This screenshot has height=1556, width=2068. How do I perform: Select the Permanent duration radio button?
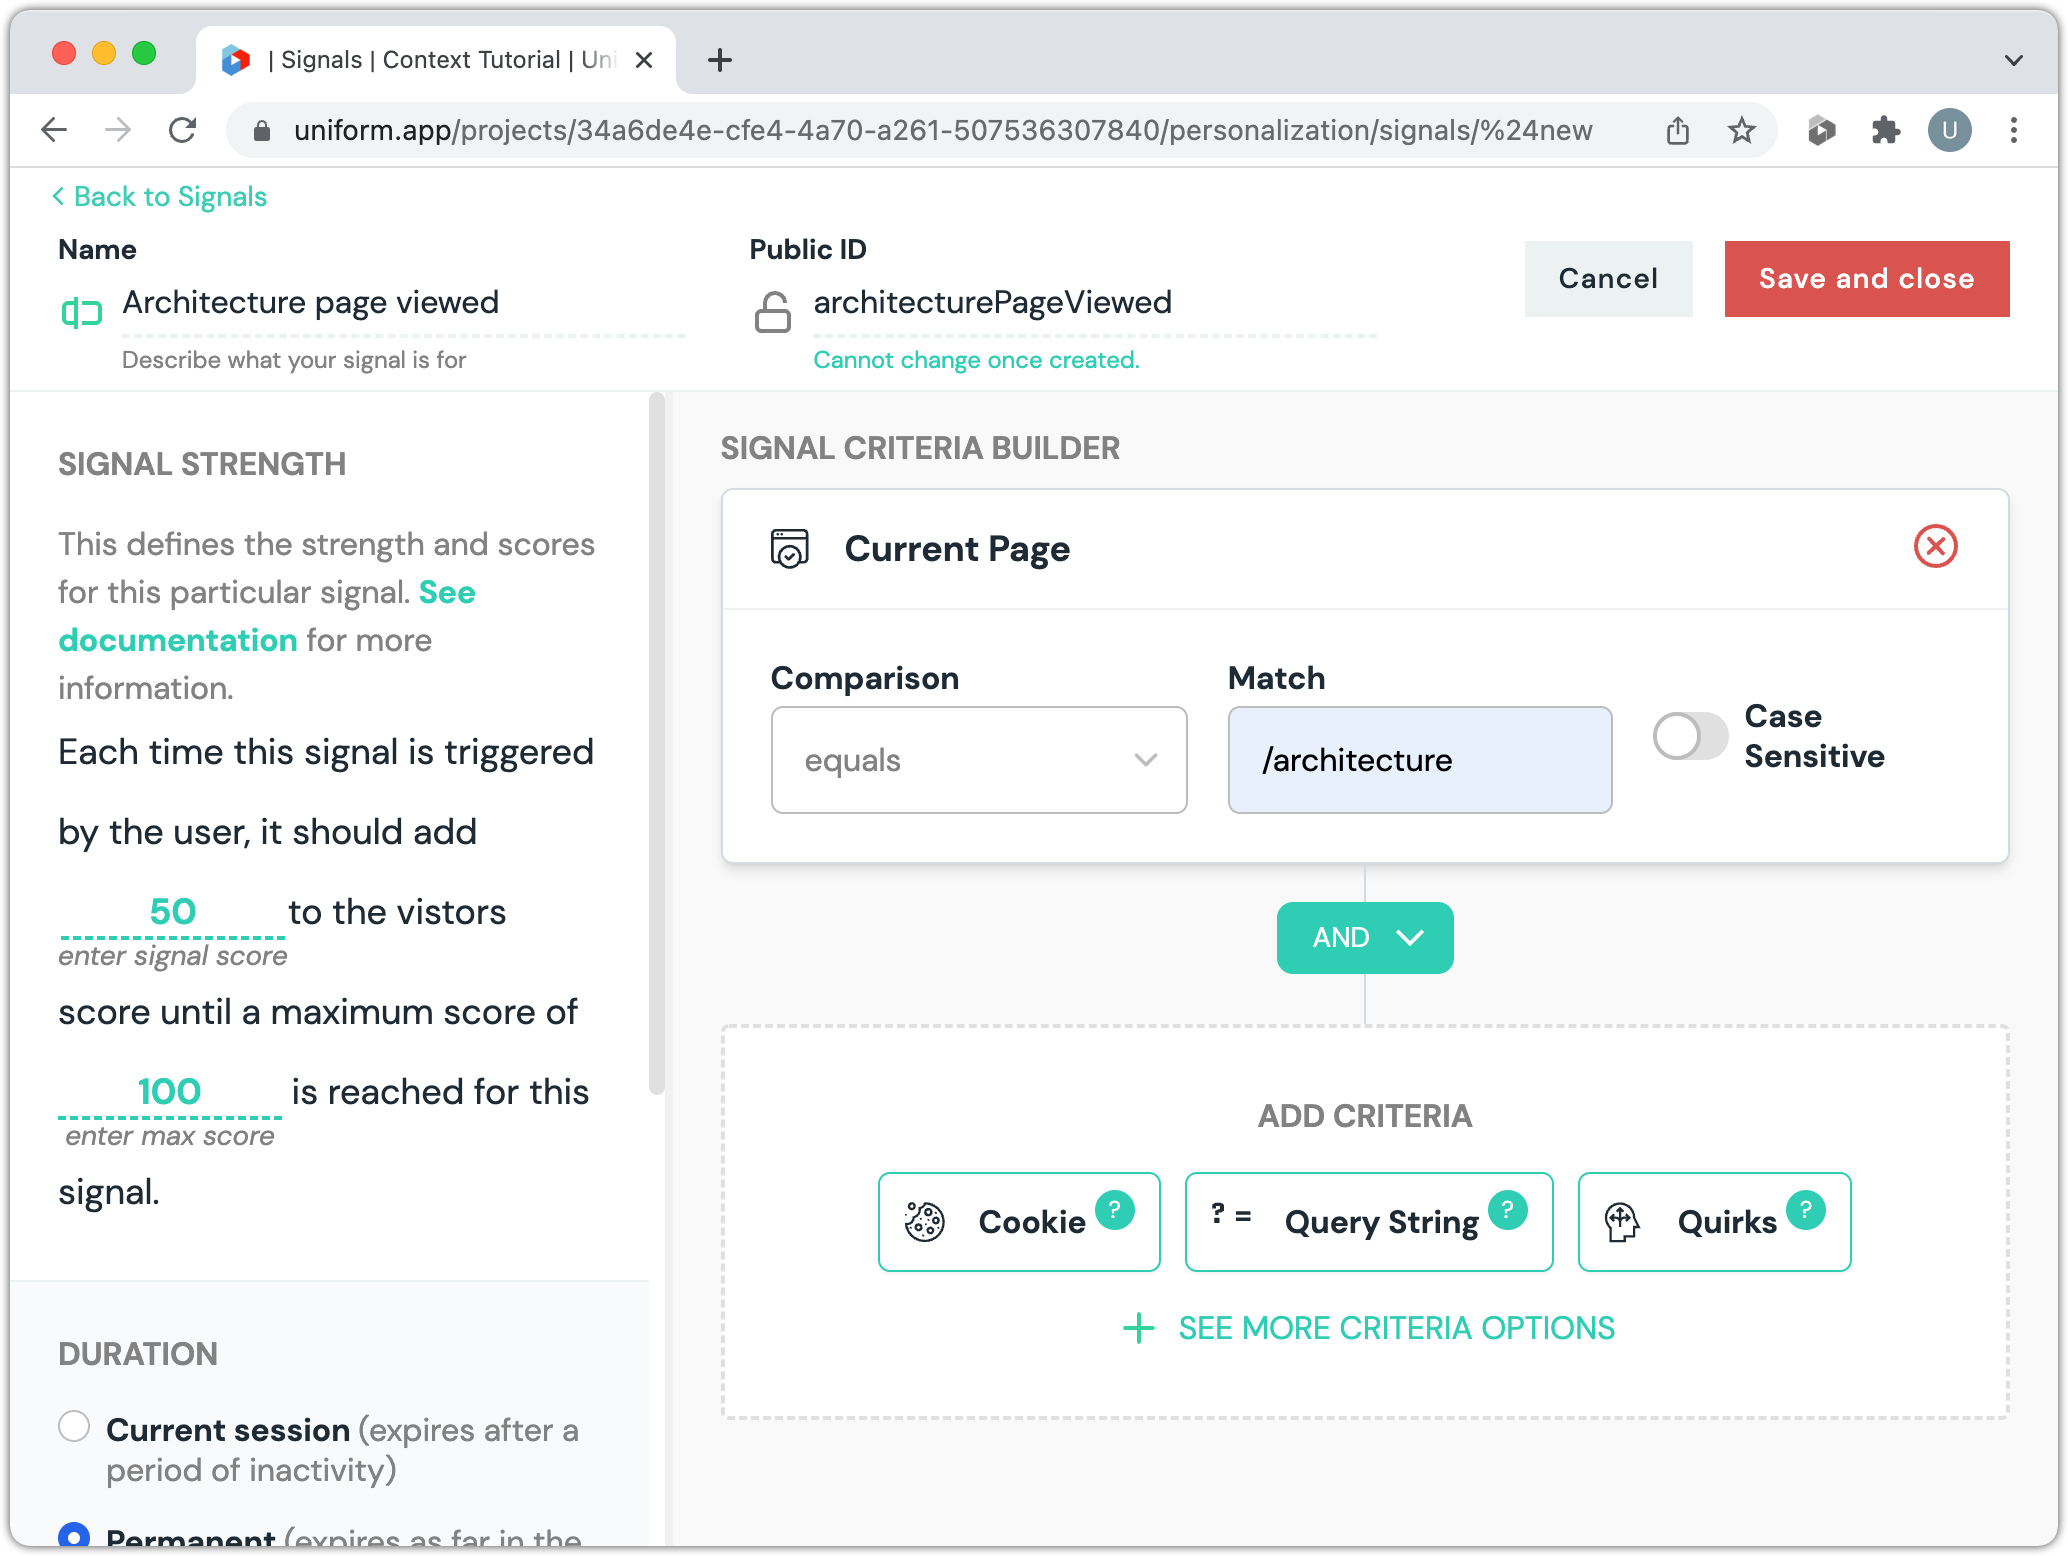tap(74, 1535)
